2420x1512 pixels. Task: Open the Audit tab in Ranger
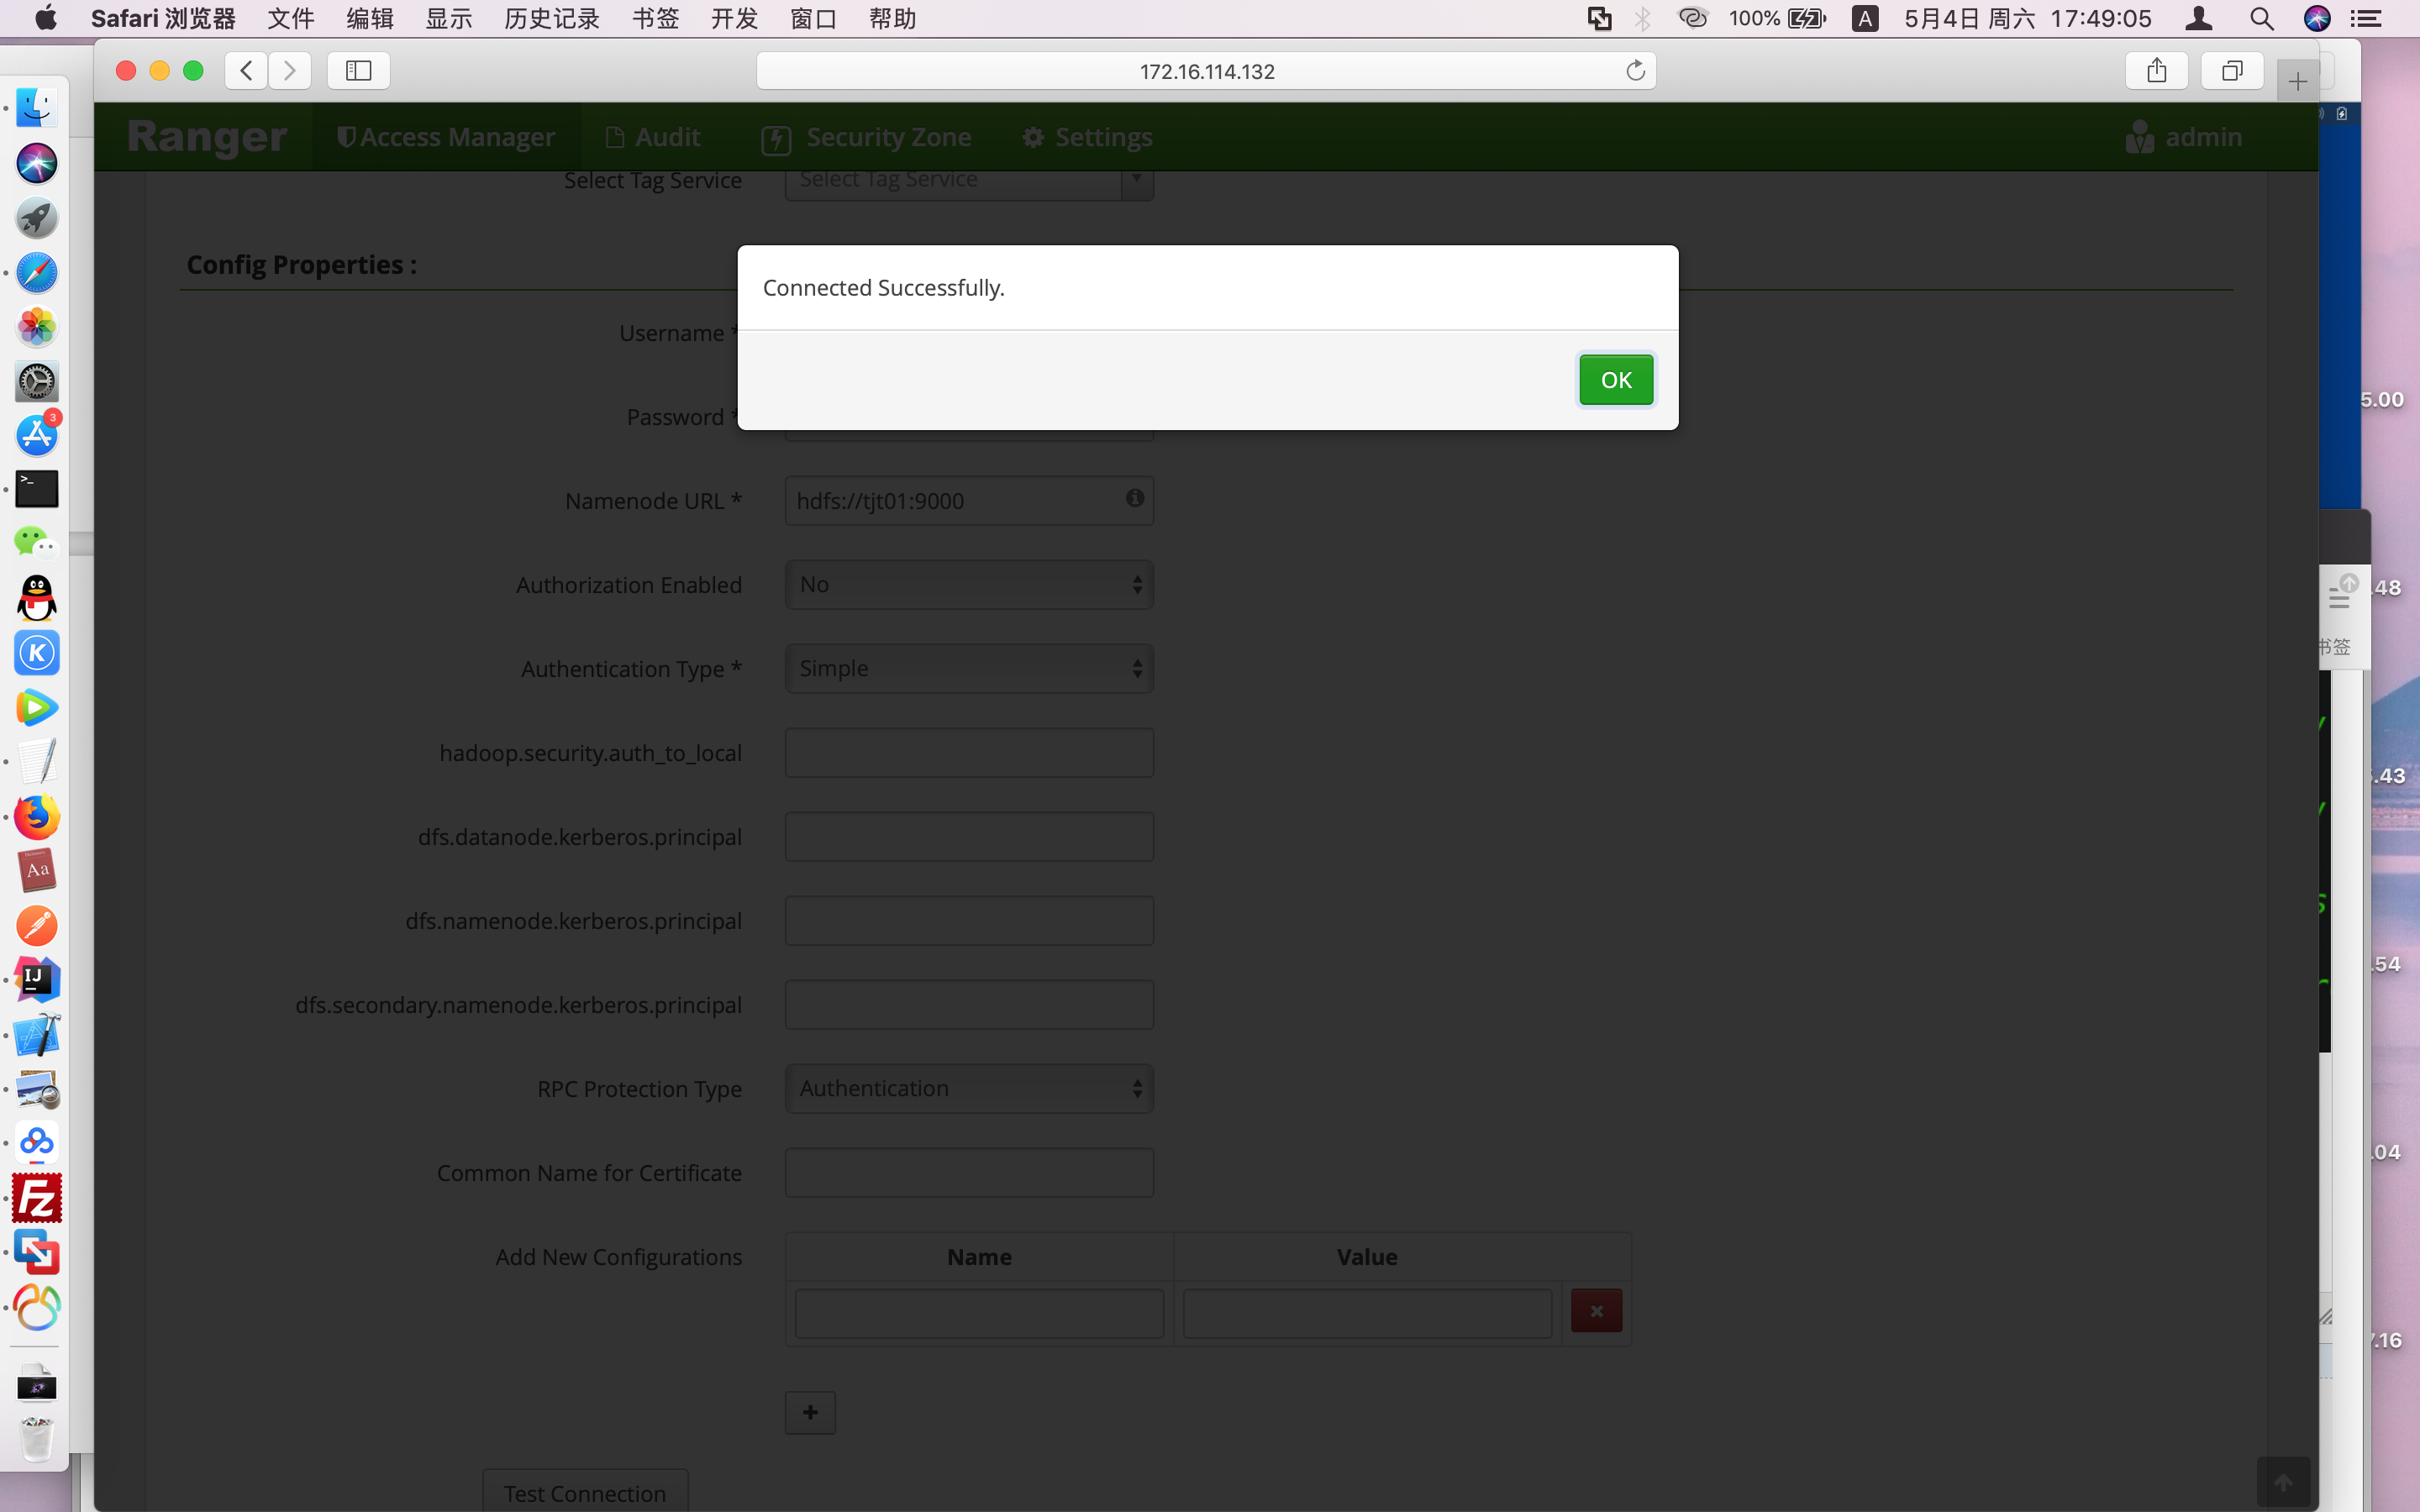(x=653, y=137)
